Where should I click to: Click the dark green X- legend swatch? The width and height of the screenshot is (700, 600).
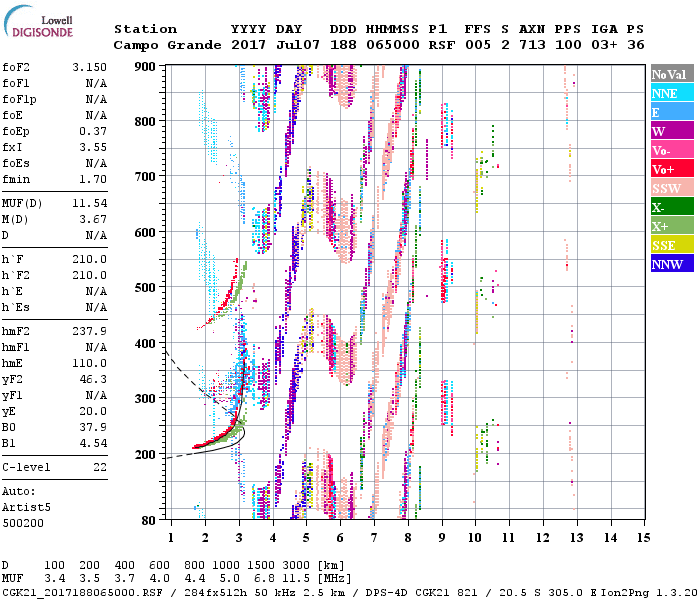click(671, 207)
